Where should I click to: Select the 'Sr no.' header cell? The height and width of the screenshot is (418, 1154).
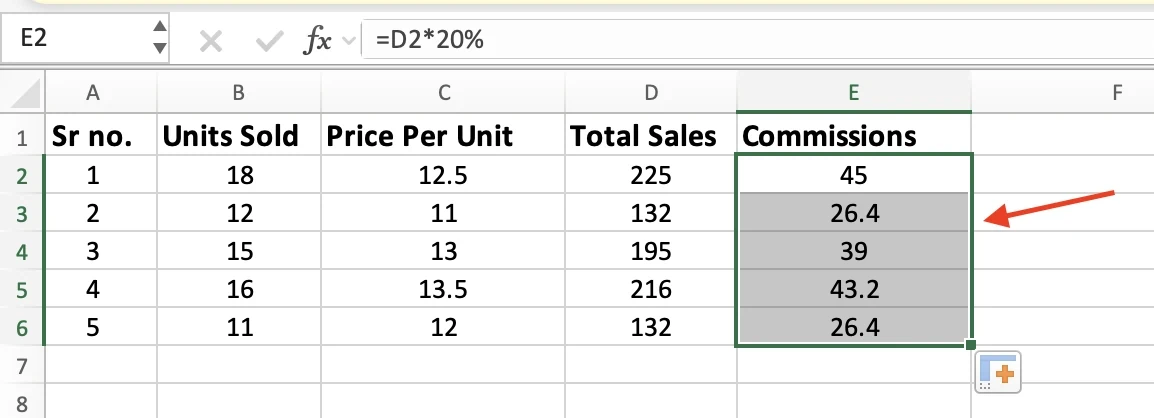101,136
